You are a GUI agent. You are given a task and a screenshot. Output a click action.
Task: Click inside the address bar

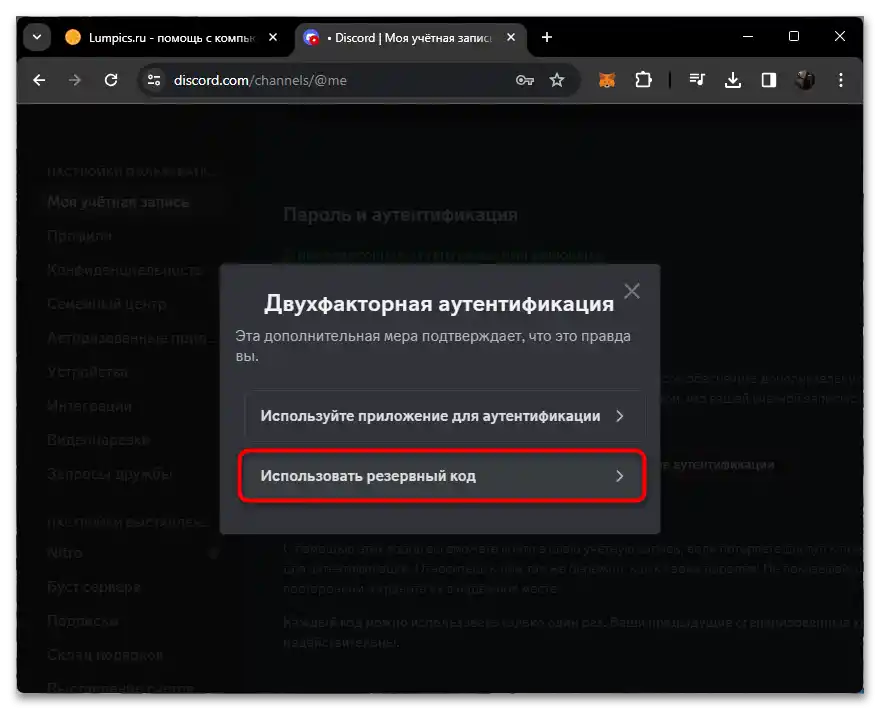click(x=300, y=80)
